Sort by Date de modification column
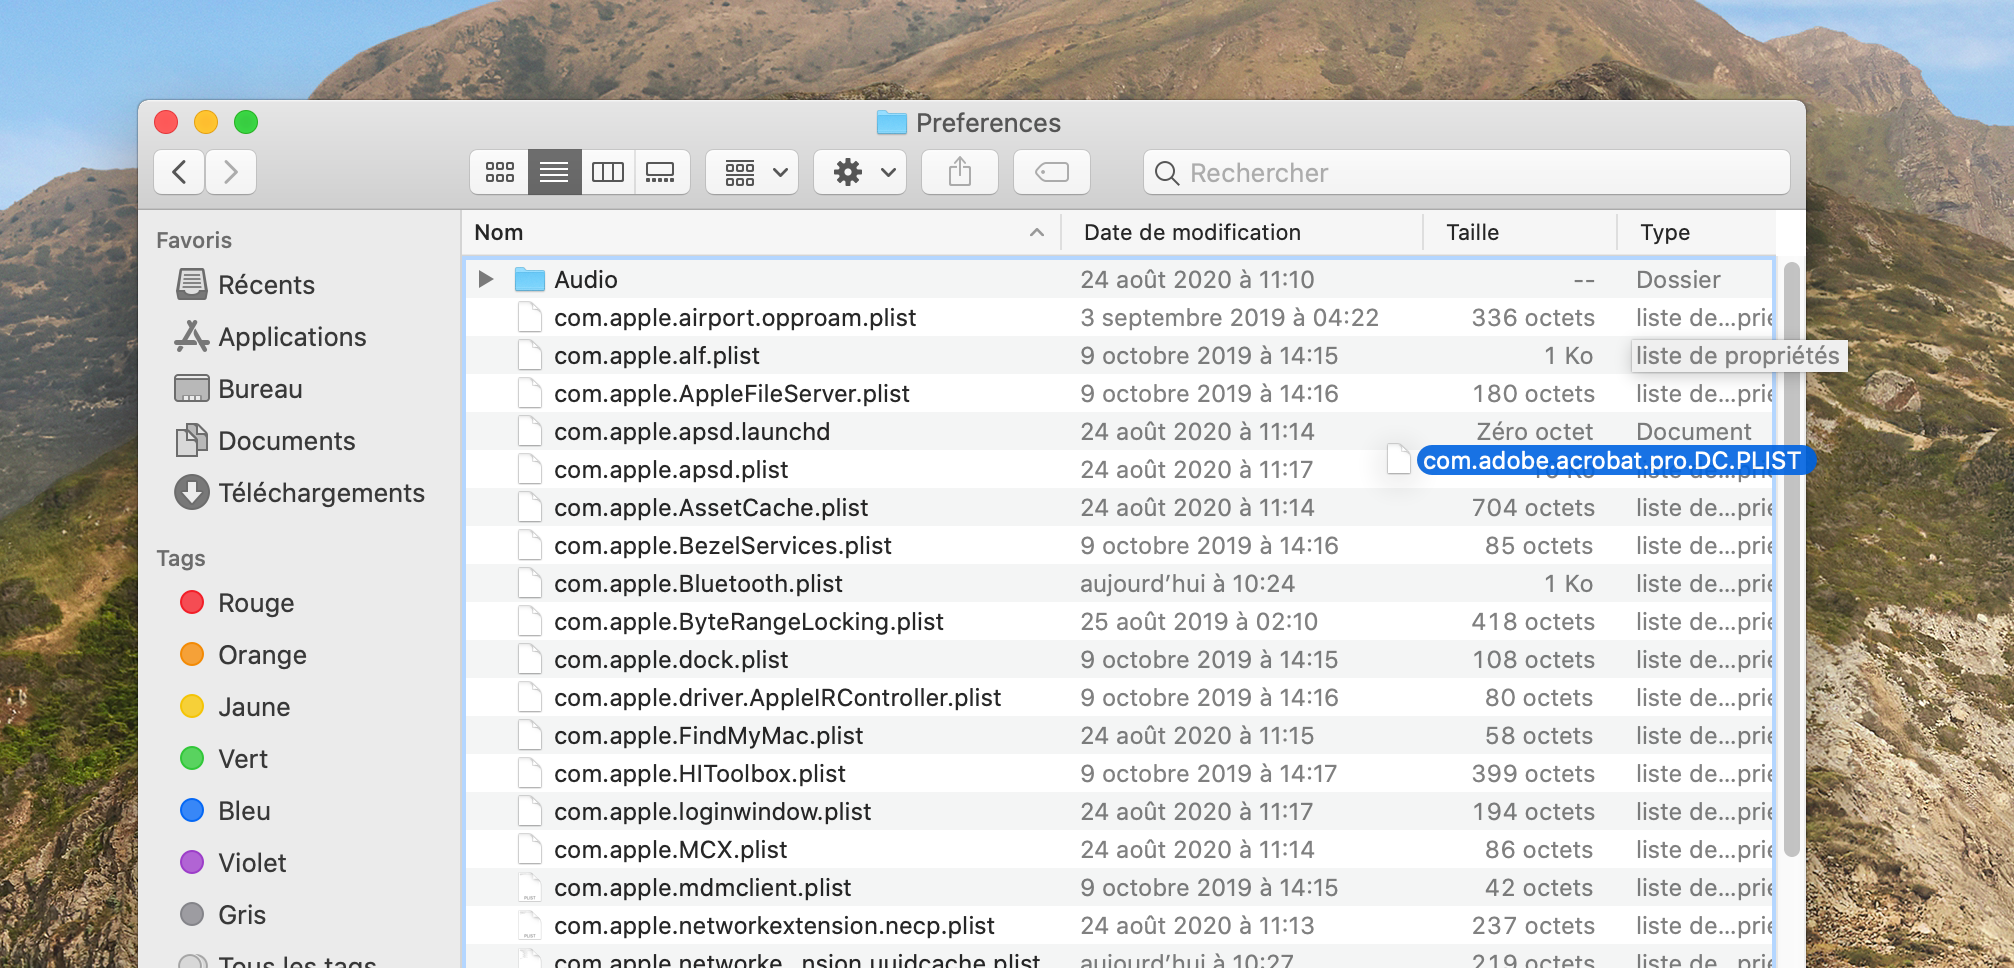2014x968 pixels. pyautogui.click(x=1192, y=232)
